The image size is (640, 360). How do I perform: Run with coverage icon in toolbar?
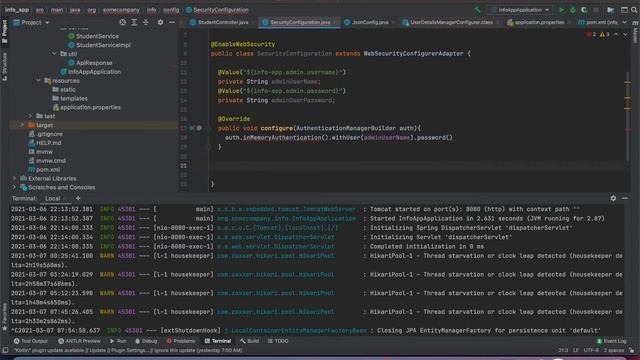(x=584, y=10)
